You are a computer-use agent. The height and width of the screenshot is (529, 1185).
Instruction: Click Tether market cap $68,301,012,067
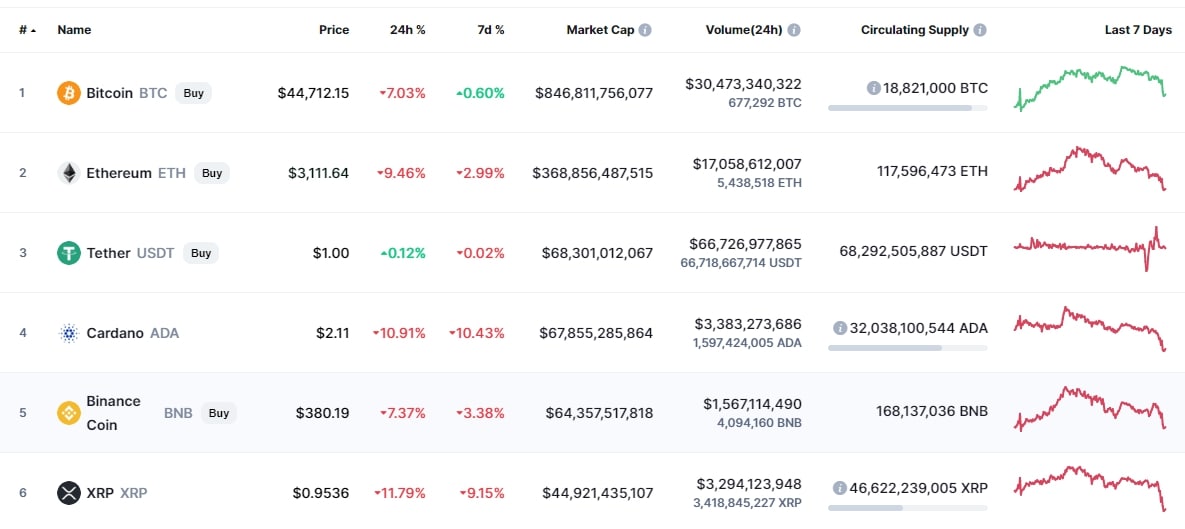(598, 253)
